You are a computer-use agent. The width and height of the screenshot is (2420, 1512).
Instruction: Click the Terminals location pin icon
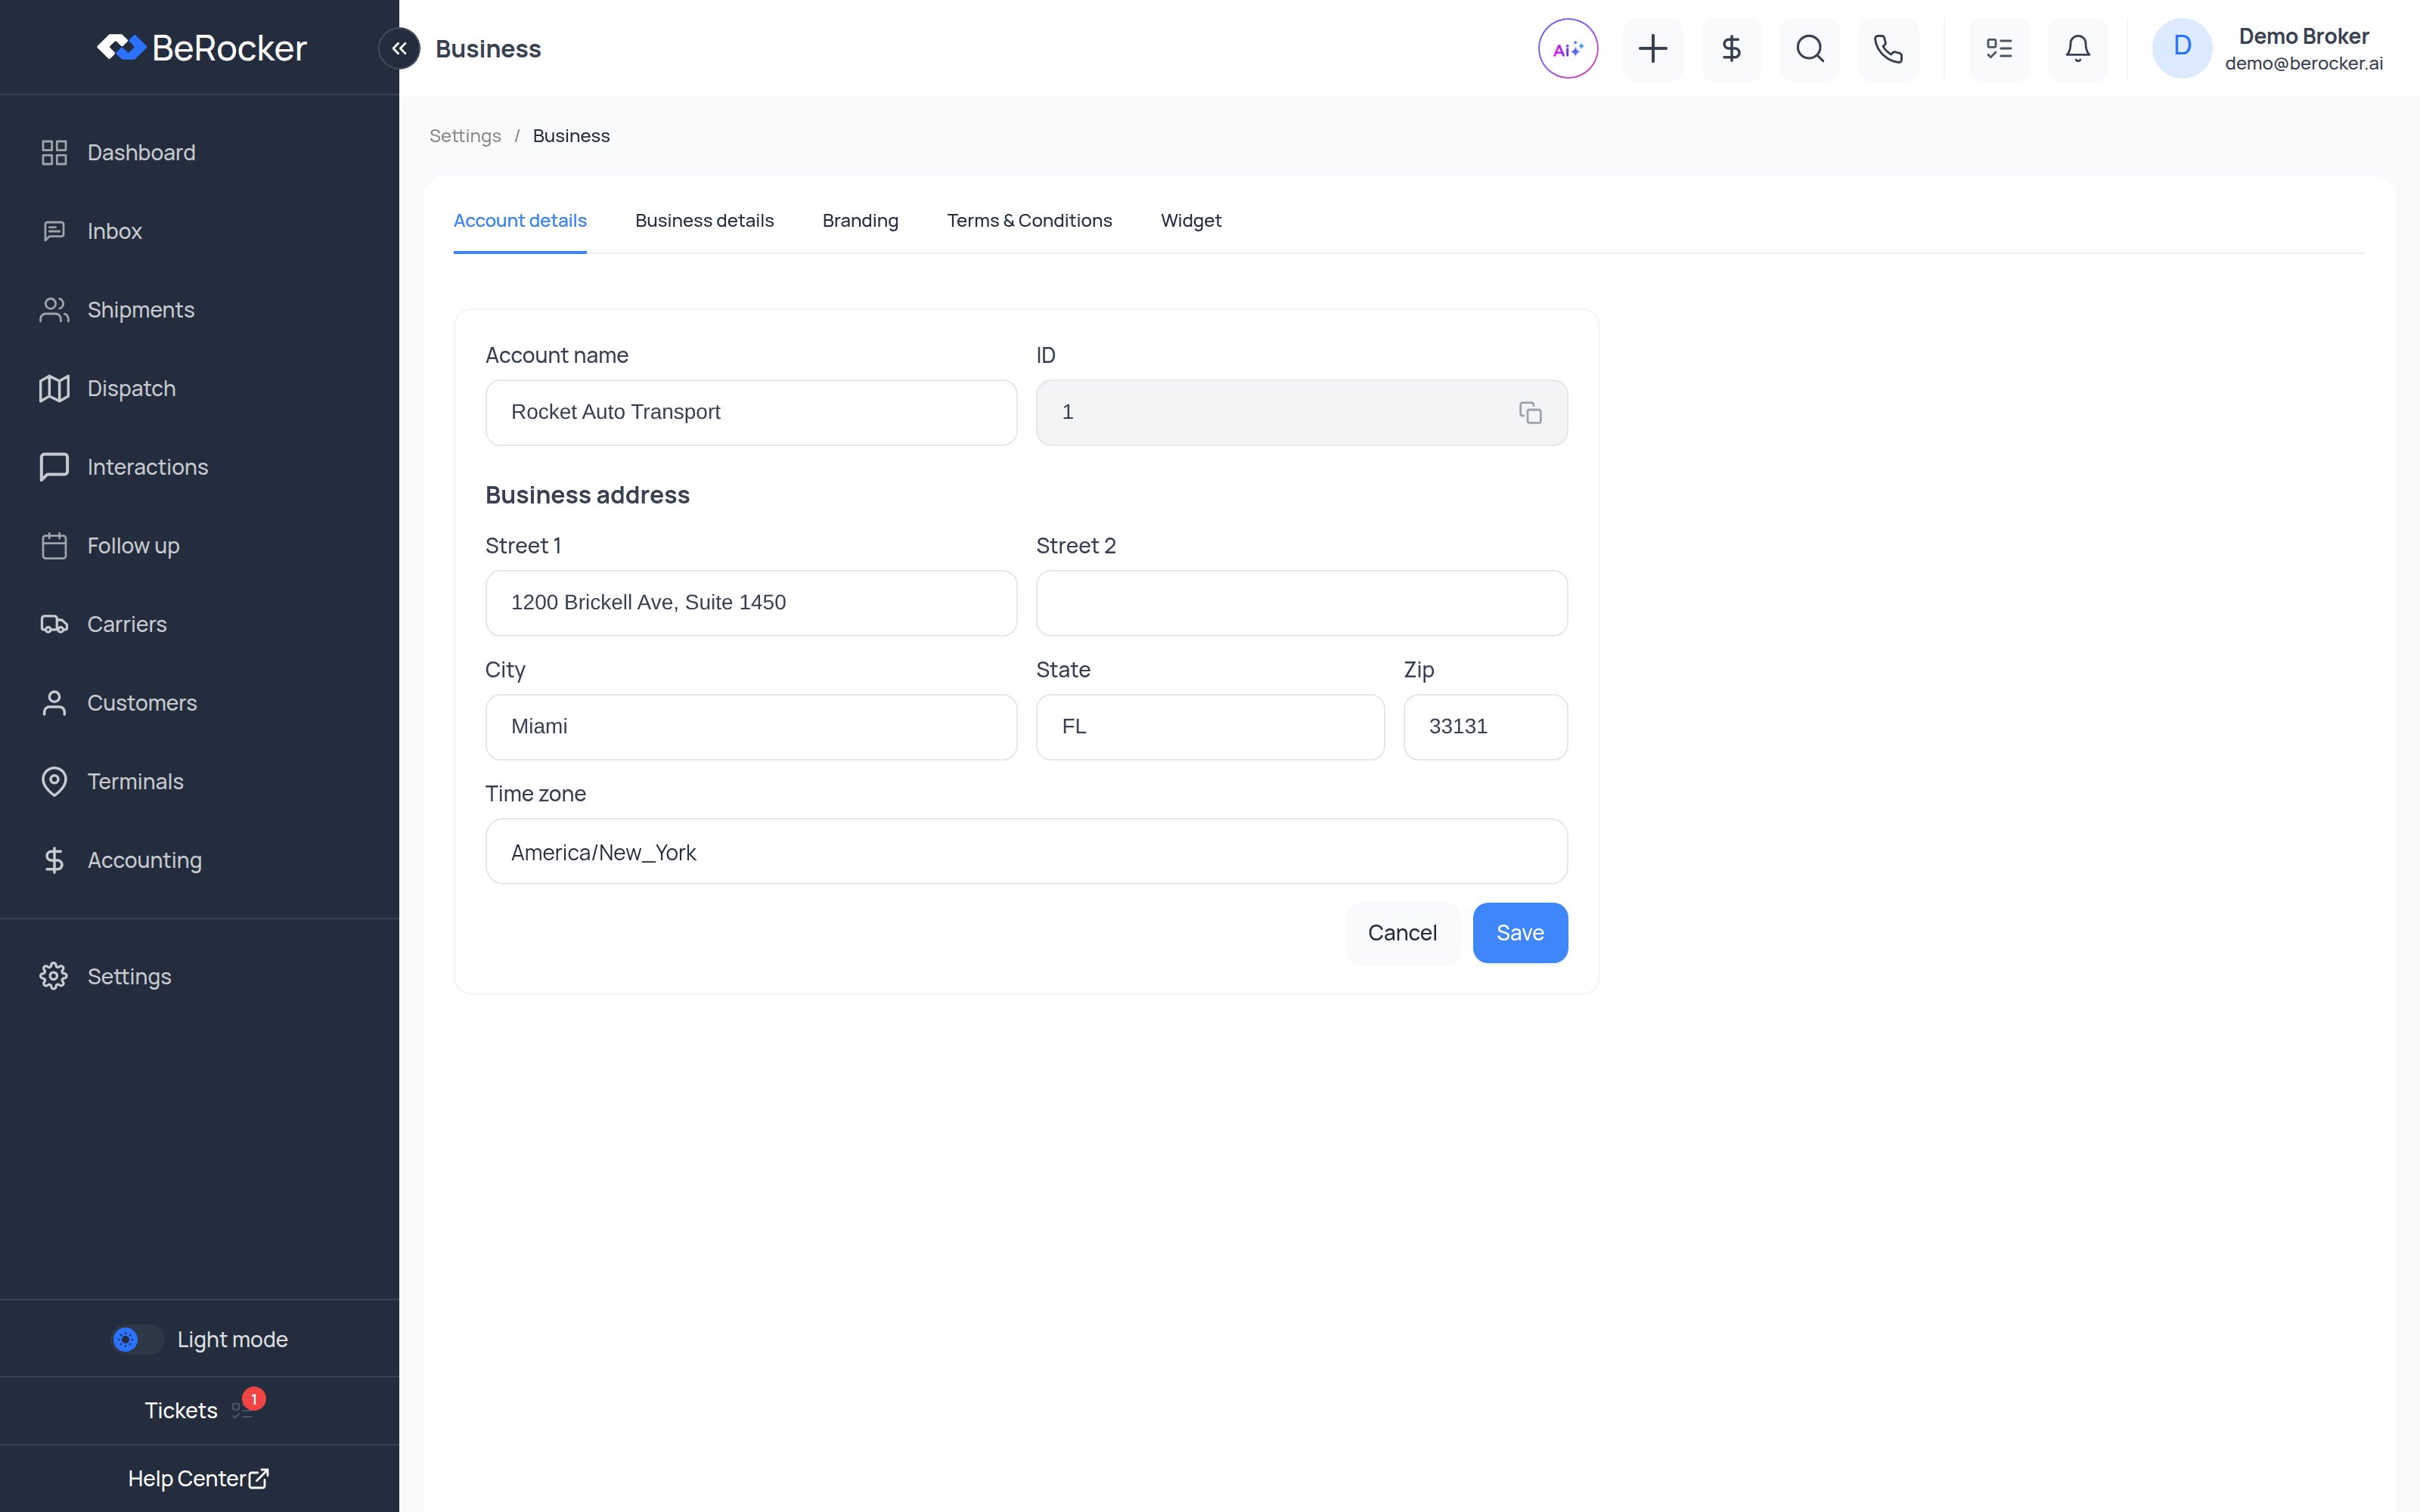(x=54, y=781)
